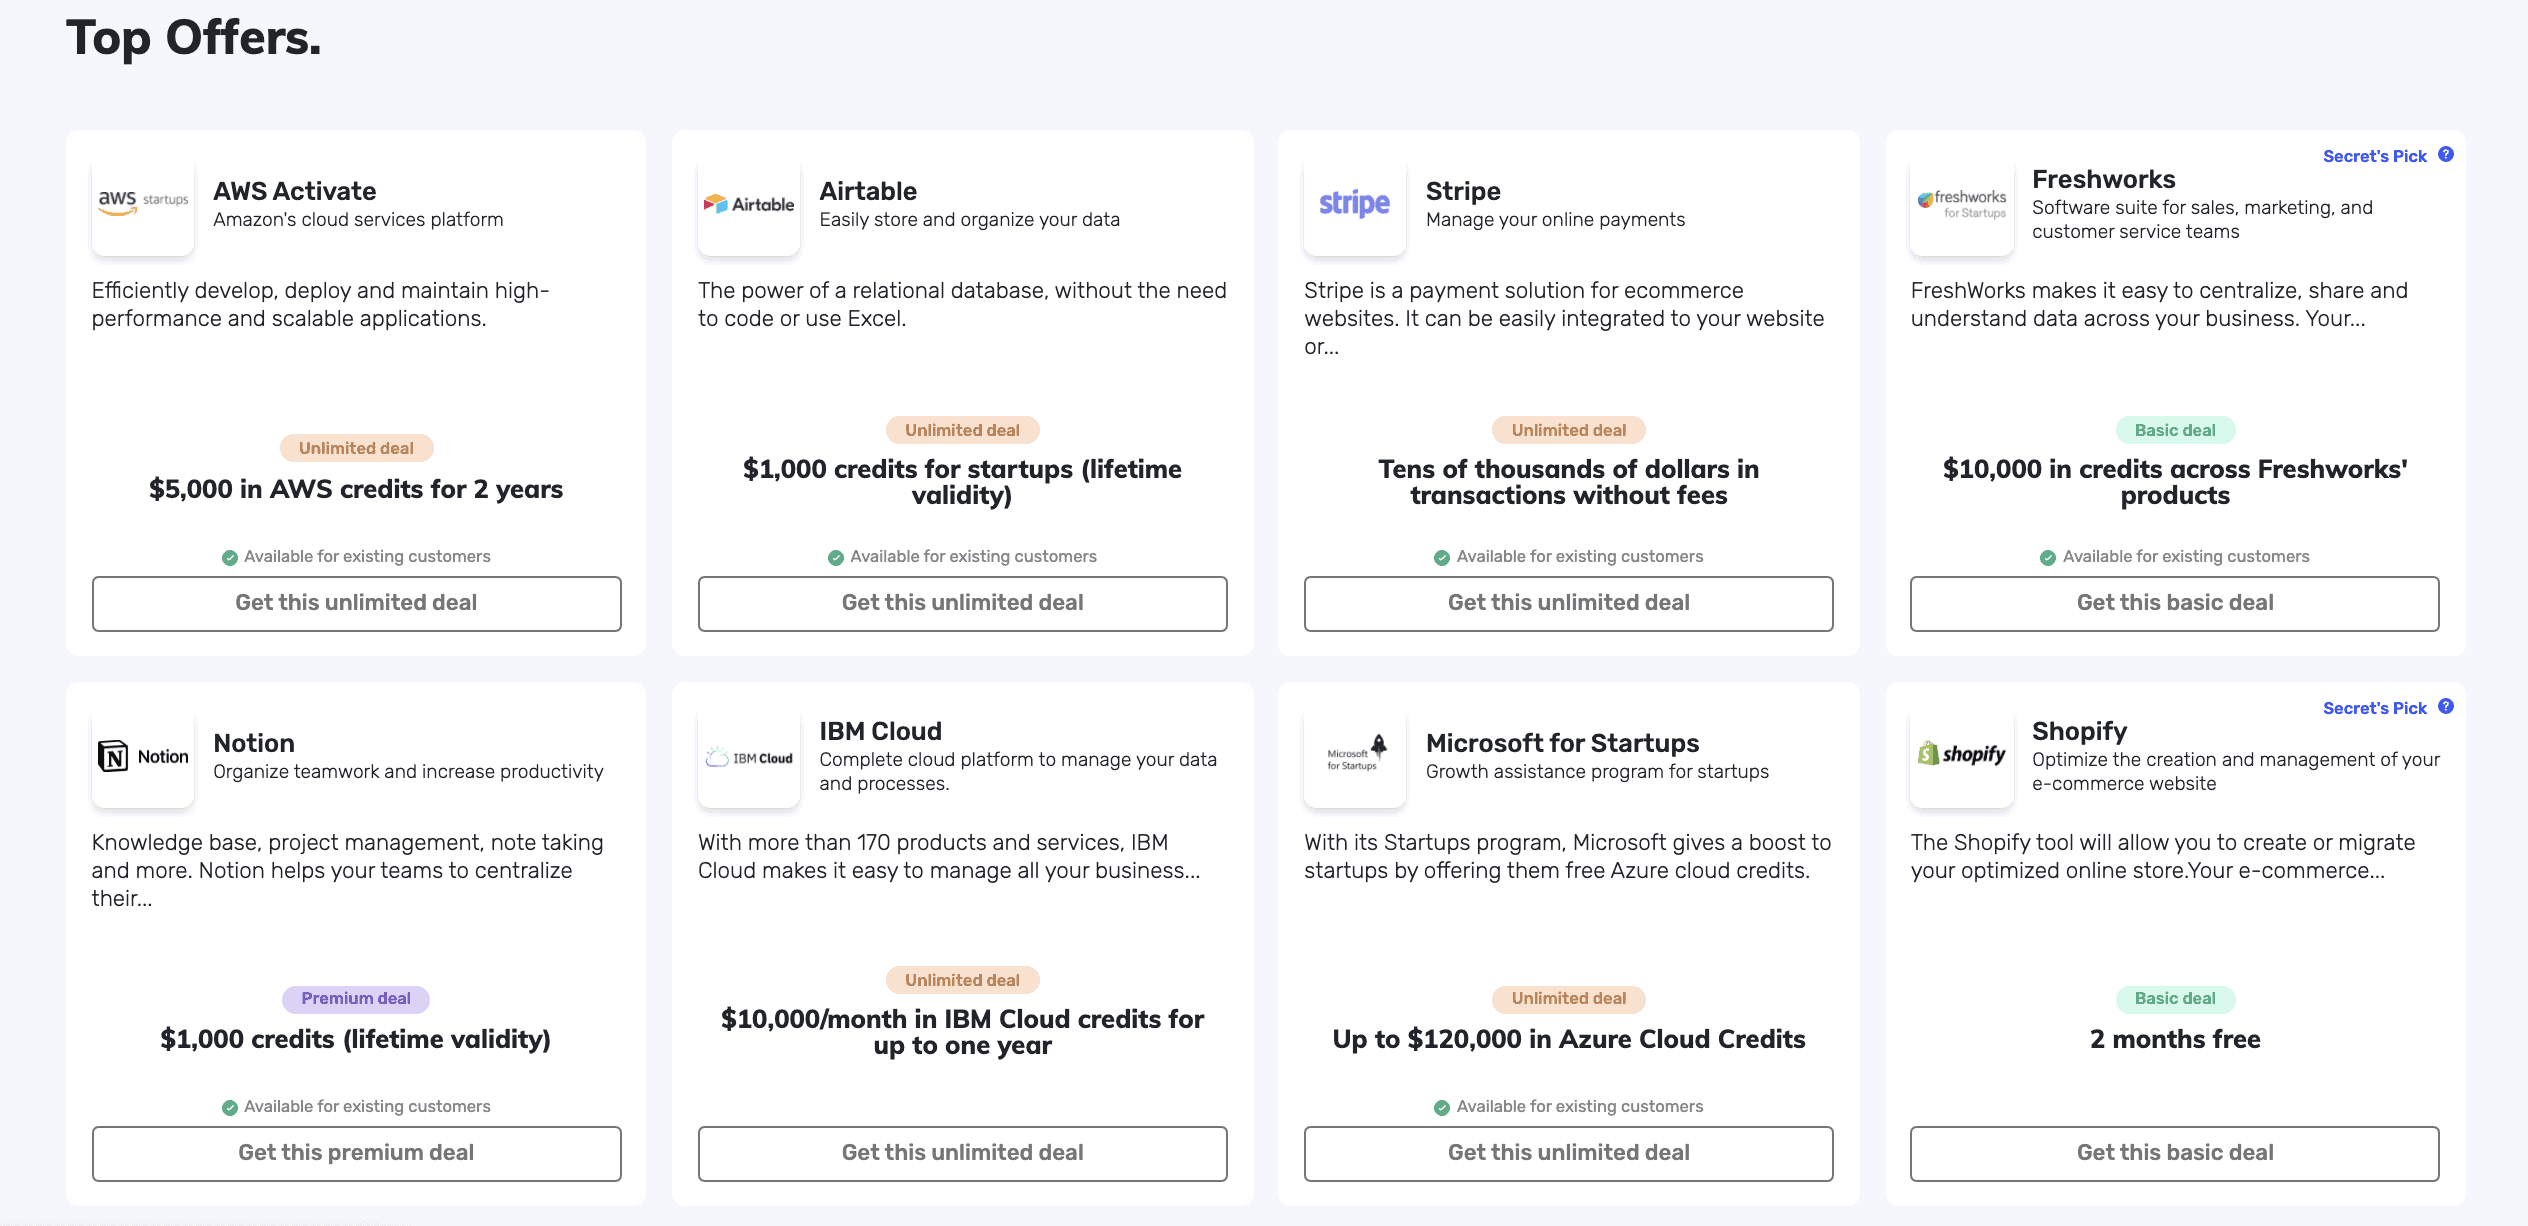Open the Stripe logo tile
Image resolution: width=2528 pixels, height=1226 pixels.
(1355, 204)
